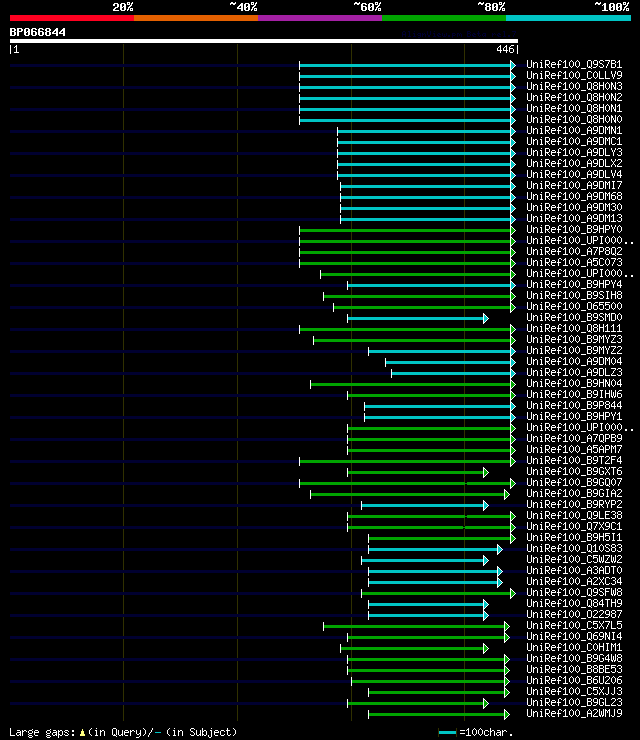
Task: Click the short cyan bar for UniRef100_B9SMD0
Action: (x=418, y=319)
